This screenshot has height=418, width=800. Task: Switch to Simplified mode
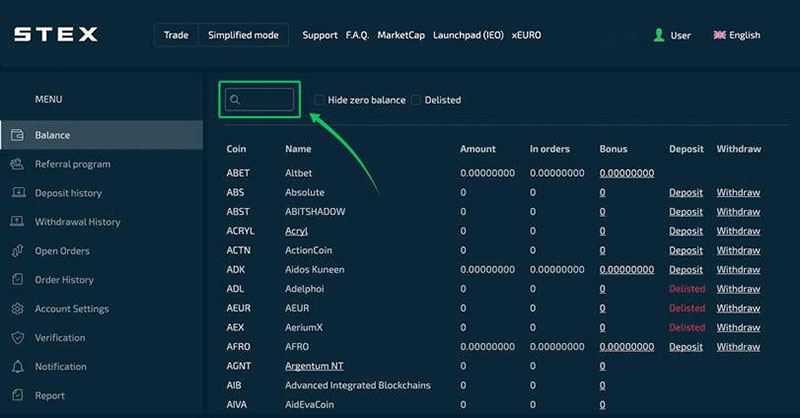pyautogui.click(x=243, y=35)
